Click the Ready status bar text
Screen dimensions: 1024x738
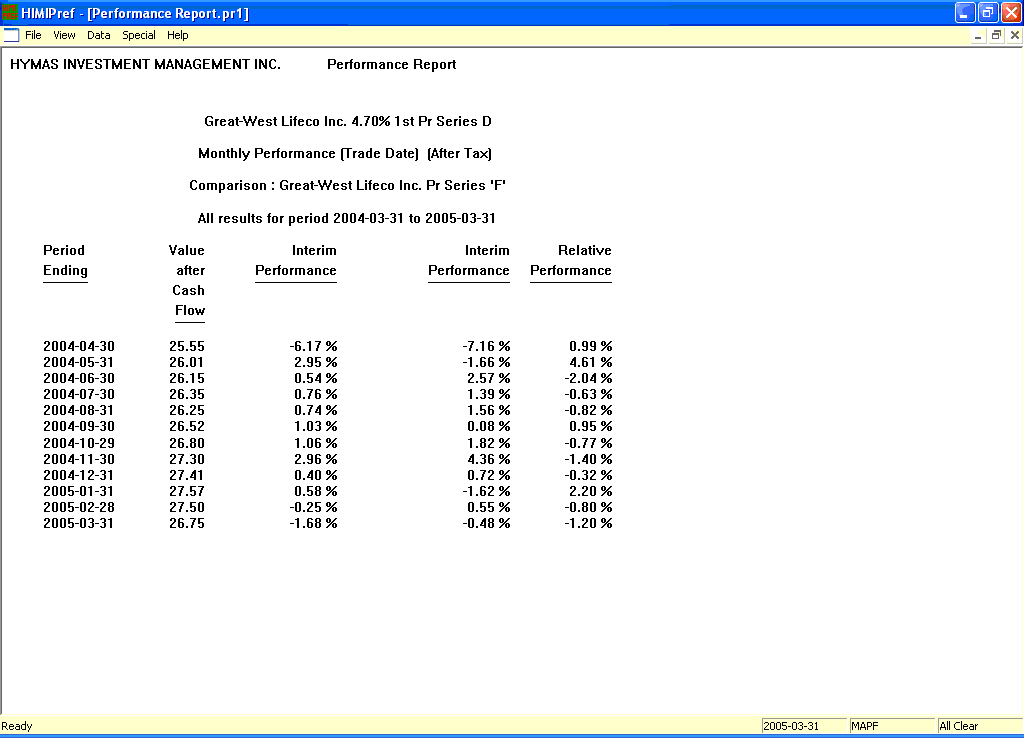click(x=17, y=726)
